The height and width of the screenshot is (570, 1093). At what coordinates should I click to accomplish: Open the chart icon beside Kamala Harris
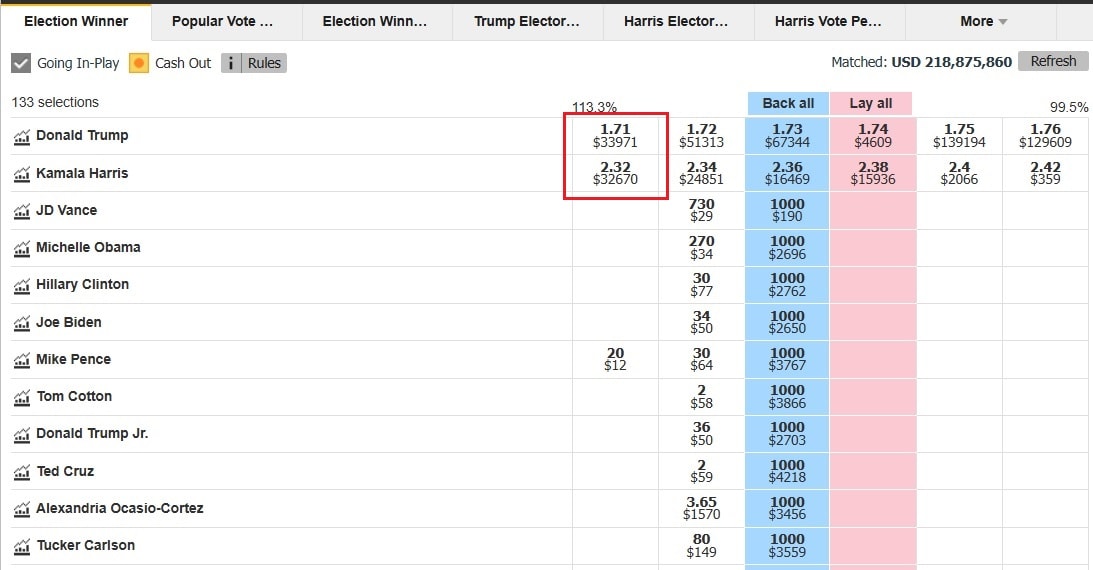22,174
